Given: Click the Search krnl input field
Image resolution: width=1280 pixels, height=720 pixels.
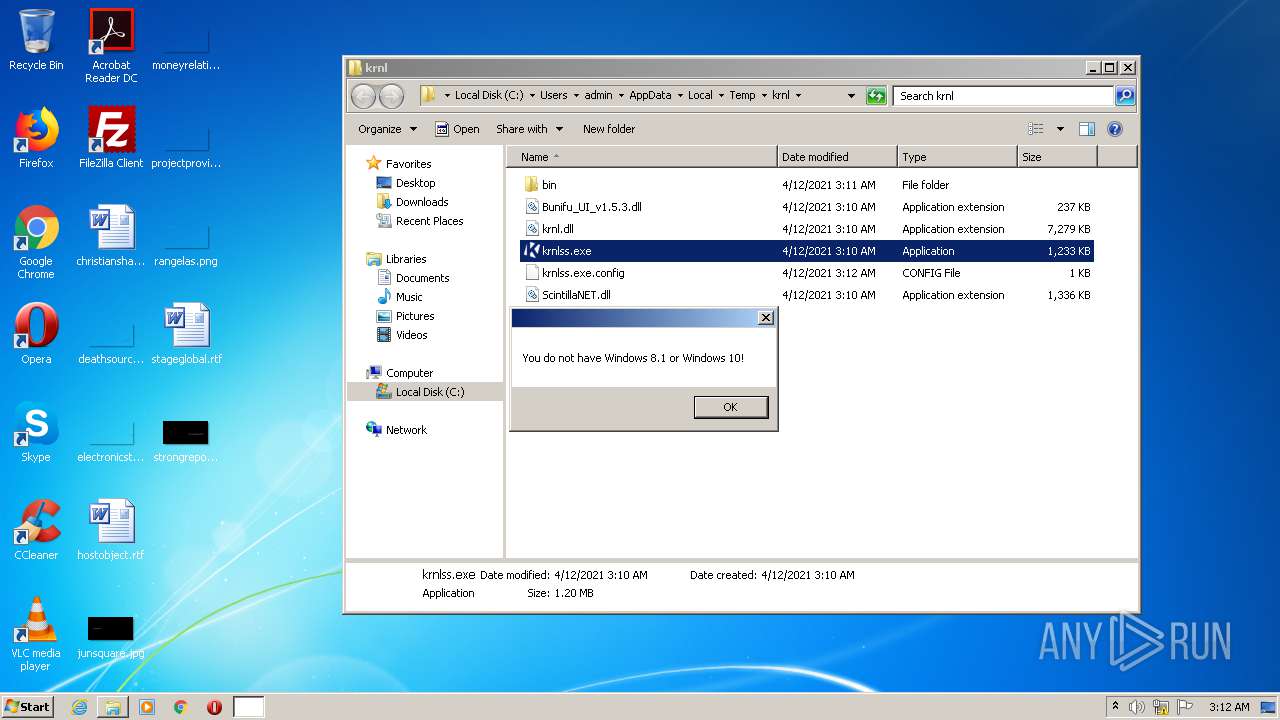Looking at the screenshot, I should click(x=1002, y=96).
